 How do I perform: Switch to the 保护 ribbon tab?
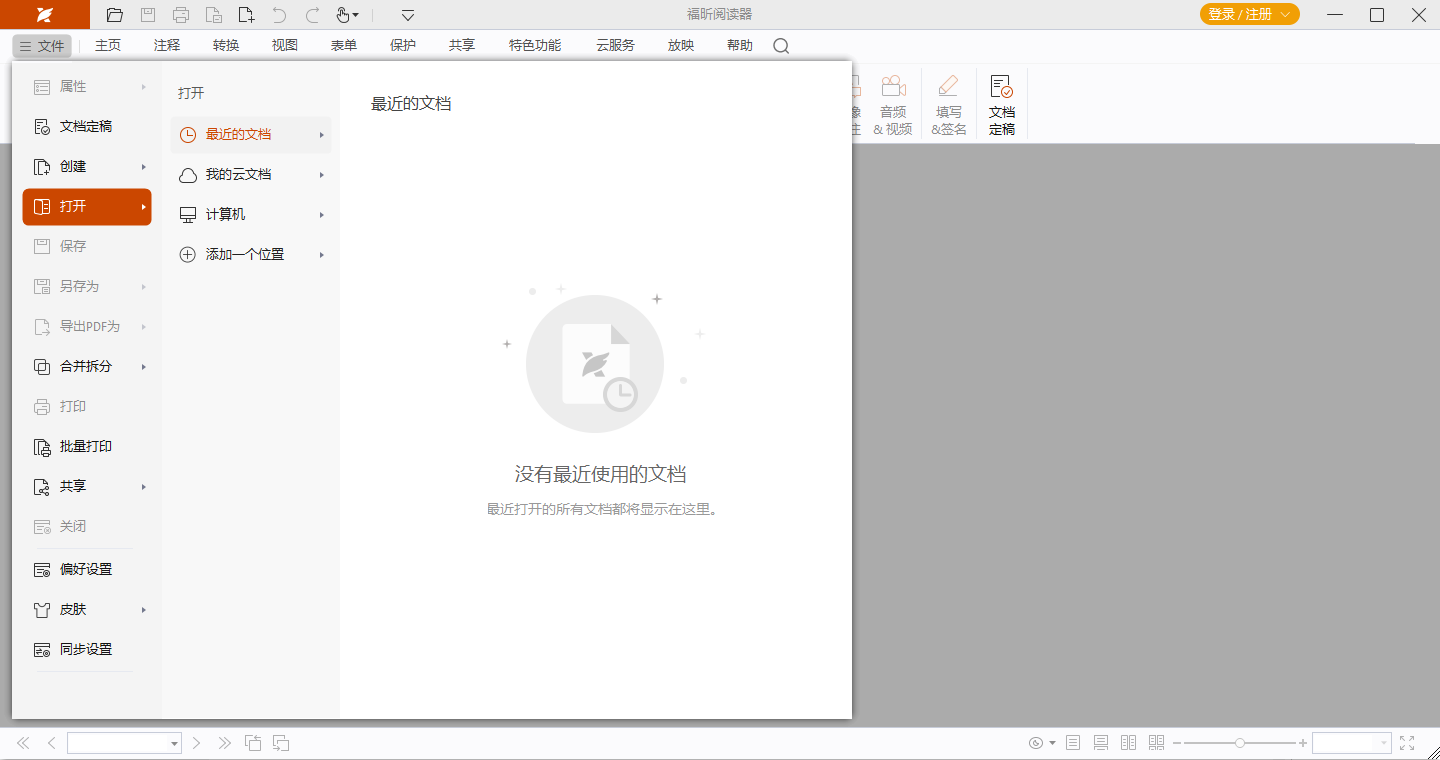(x=403, y=45)
